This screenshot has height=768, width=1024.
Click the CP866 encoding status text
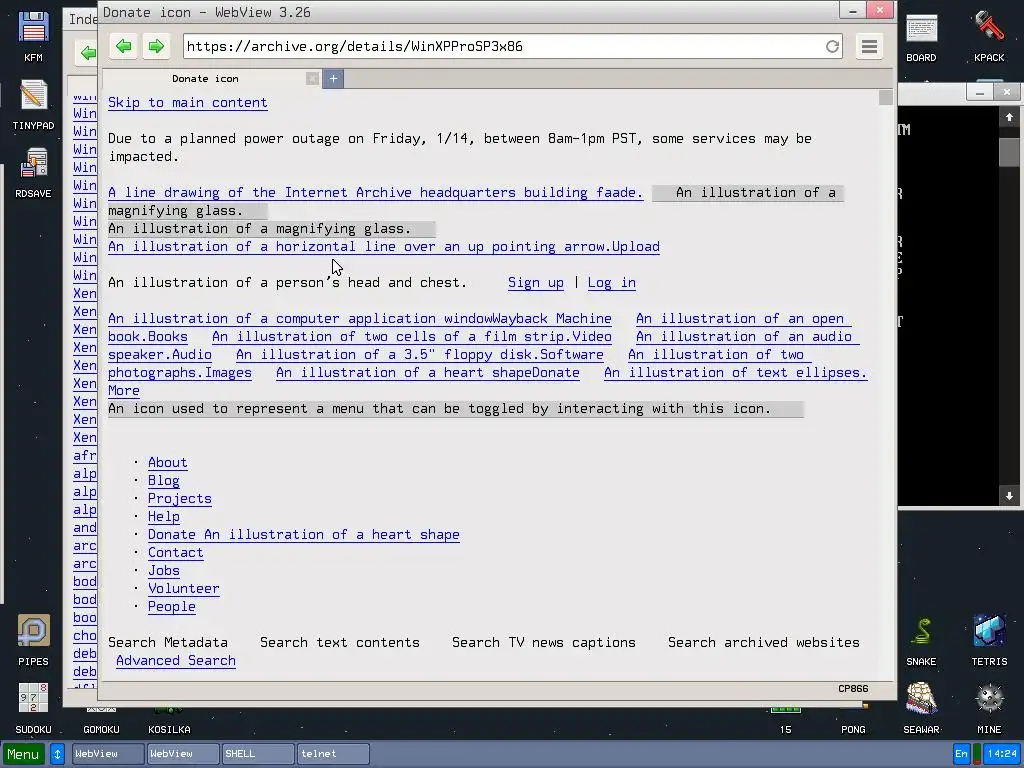point(853,689)
